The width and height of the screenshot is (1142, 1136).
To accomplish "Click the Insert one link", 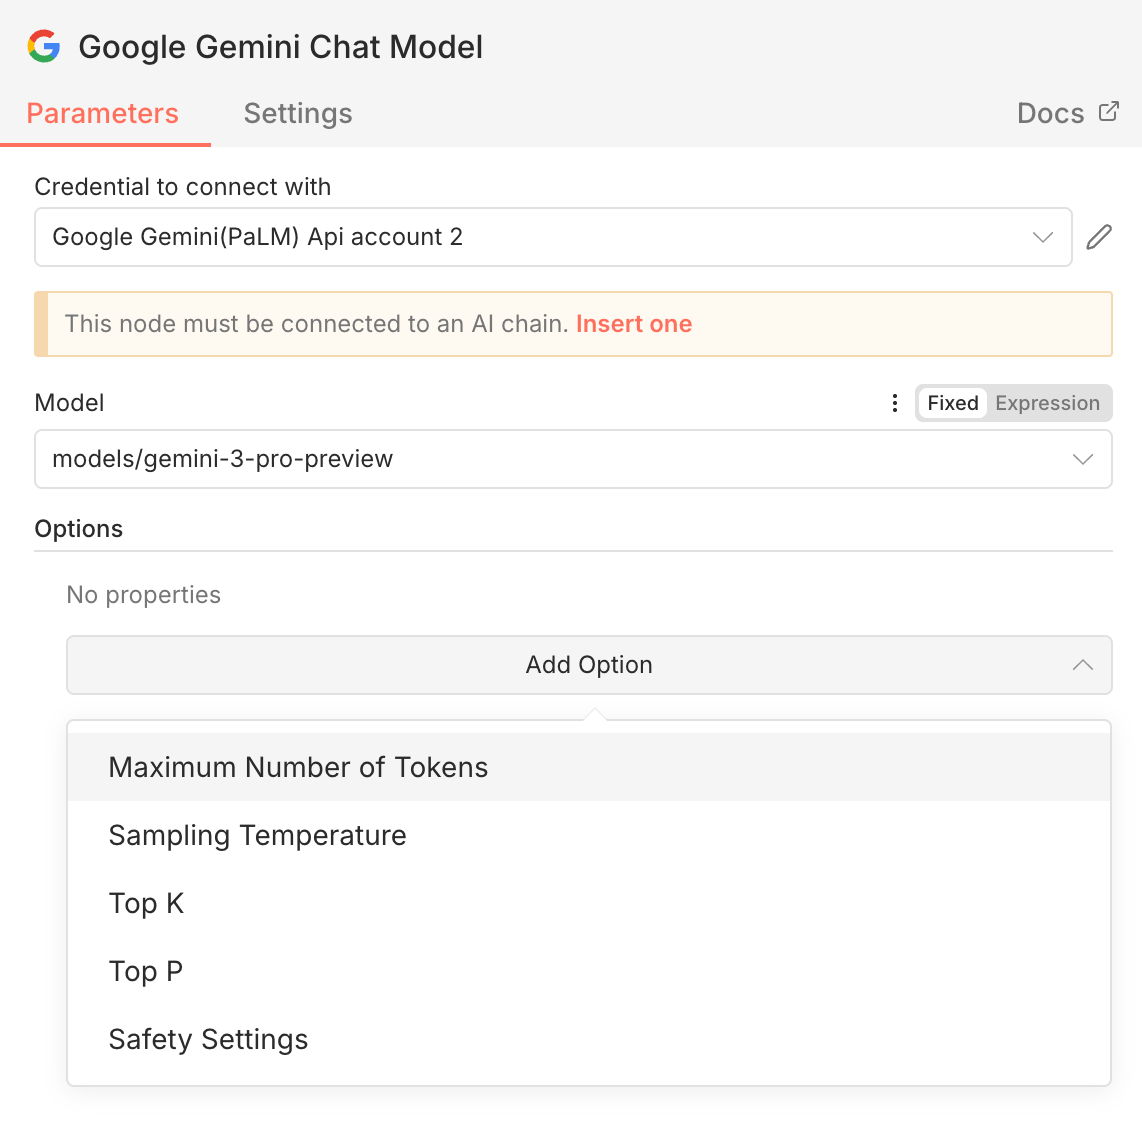I will [634, 323].
